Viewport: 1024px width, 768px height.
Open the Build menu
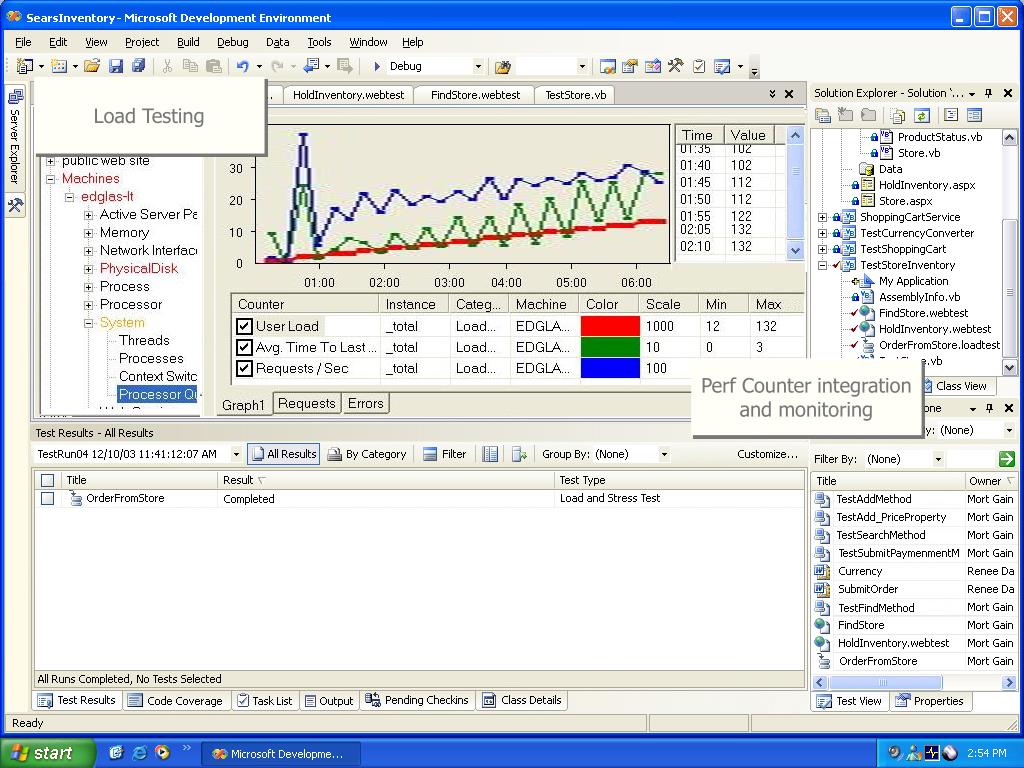pos(188,42)
